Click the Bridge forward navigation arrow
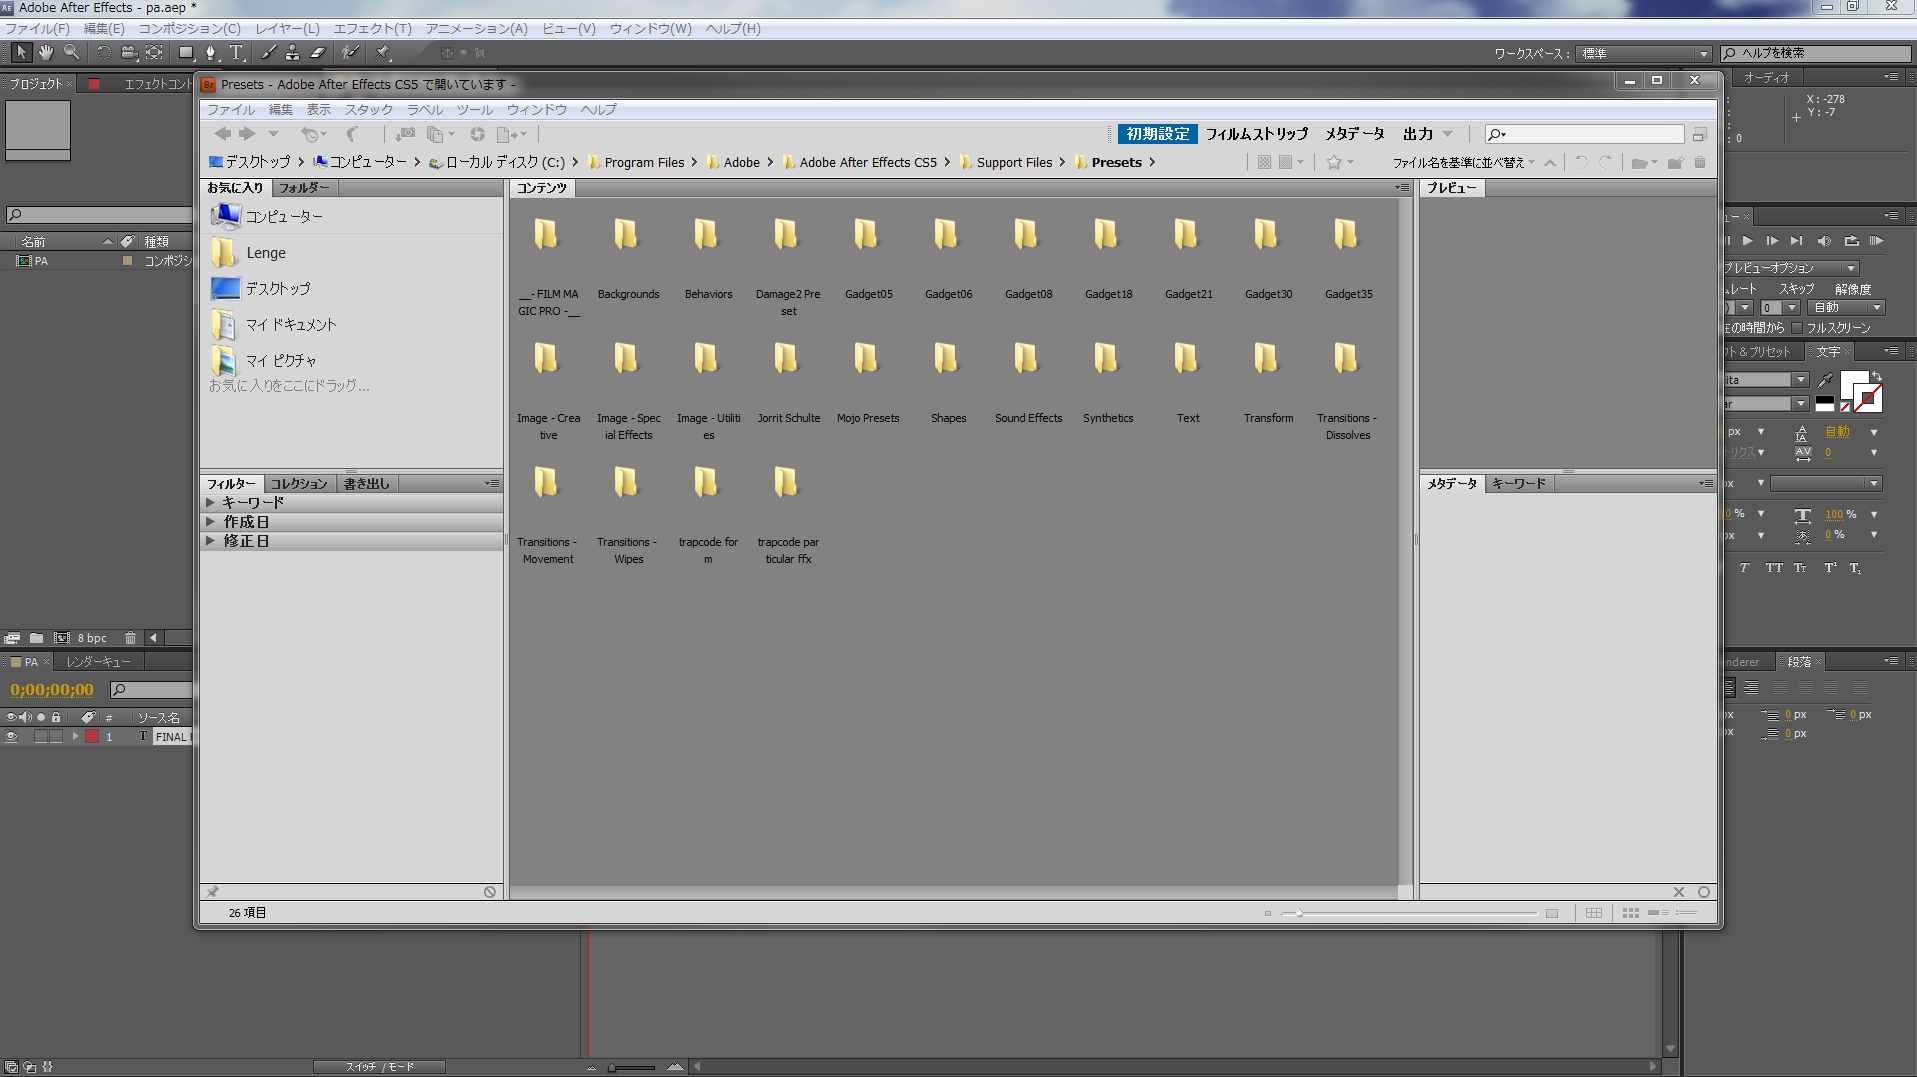 tap(247, 134)
